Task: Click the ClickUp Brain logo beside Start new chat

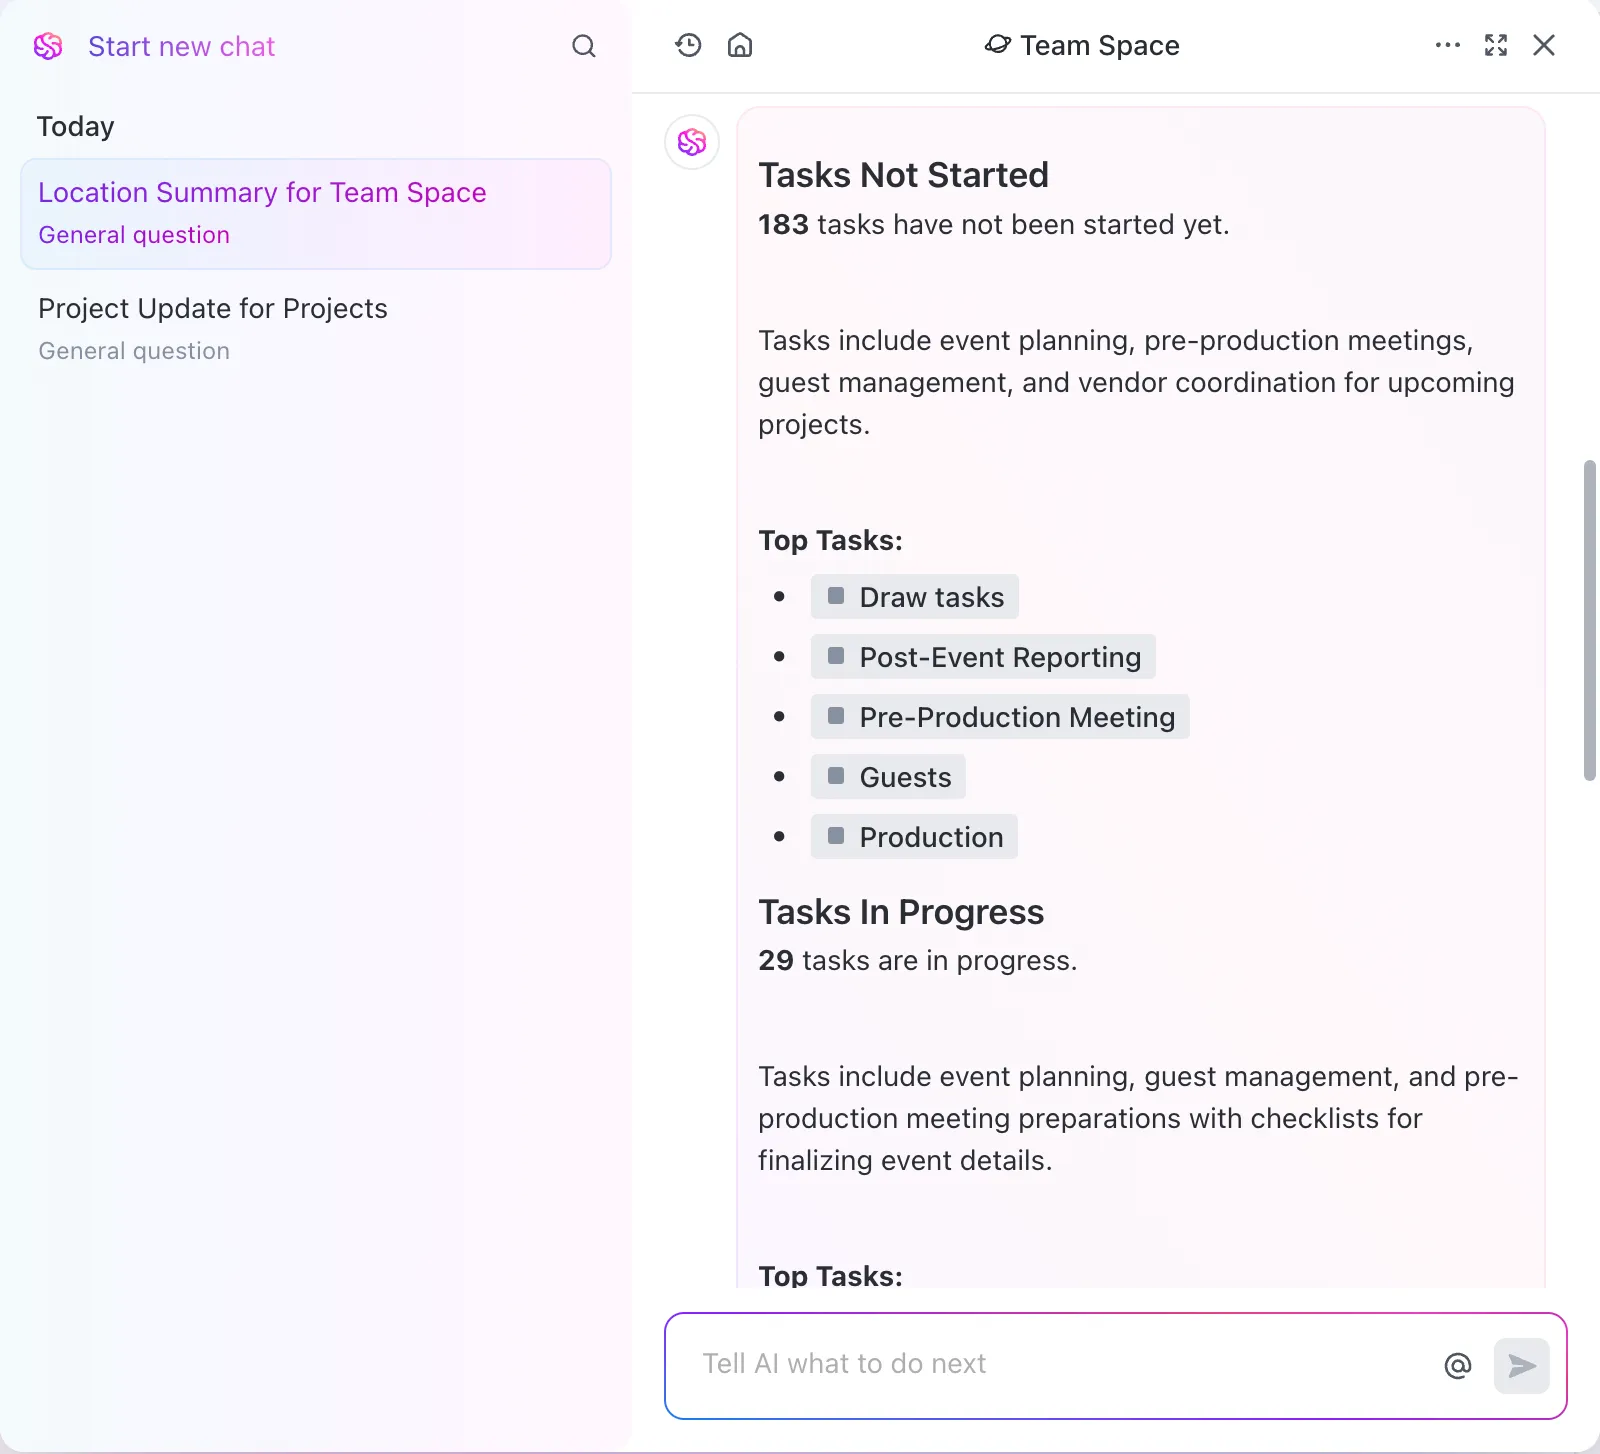Action: (48, 46)
